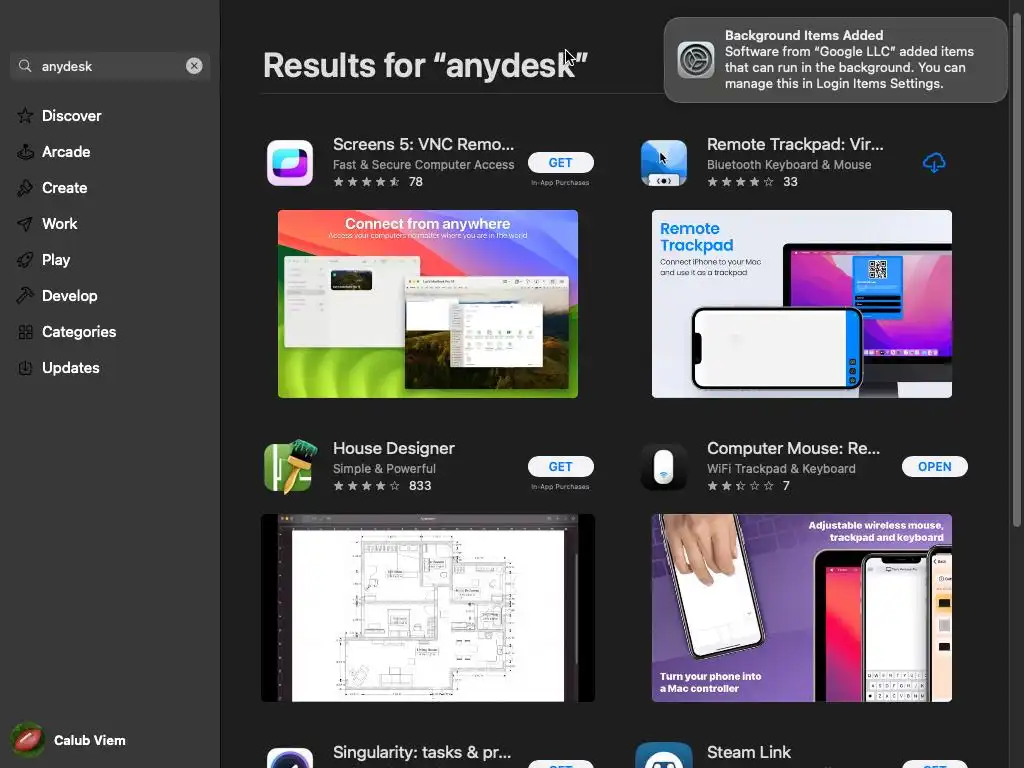The width and height of the screenshot is (1024, 768).
Task: Click the results vertical scrollbar
Action: pyautogui.click(x=1016, y=268)
